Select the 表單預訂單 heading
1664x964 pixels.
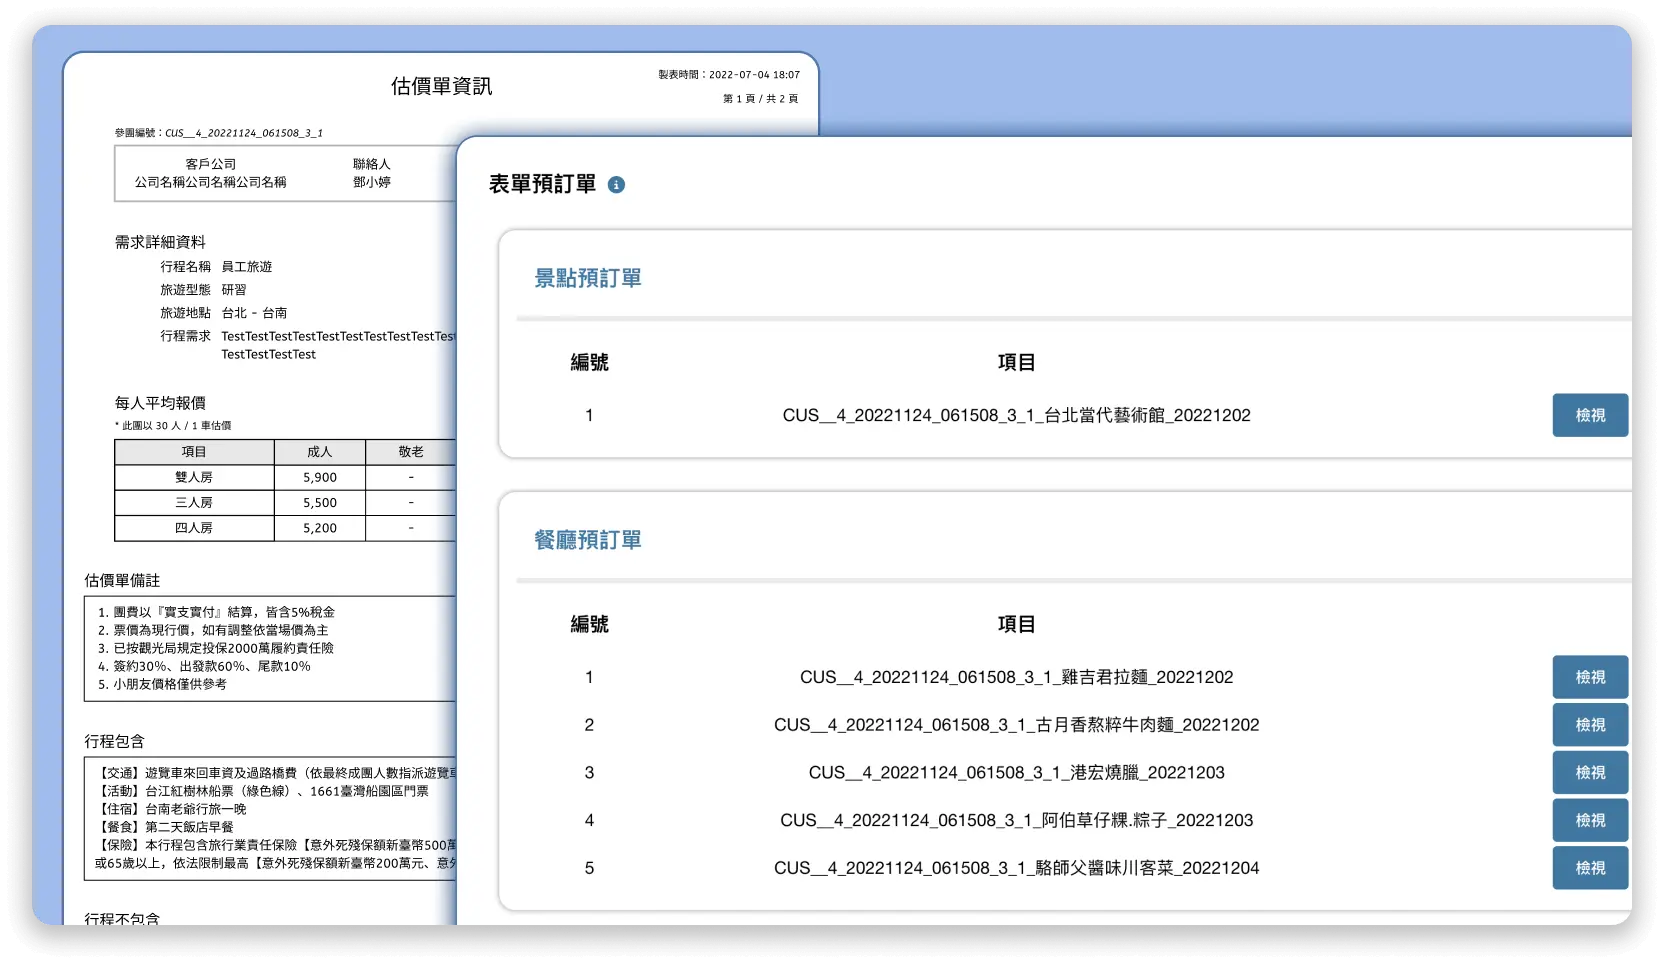point(542,184)
